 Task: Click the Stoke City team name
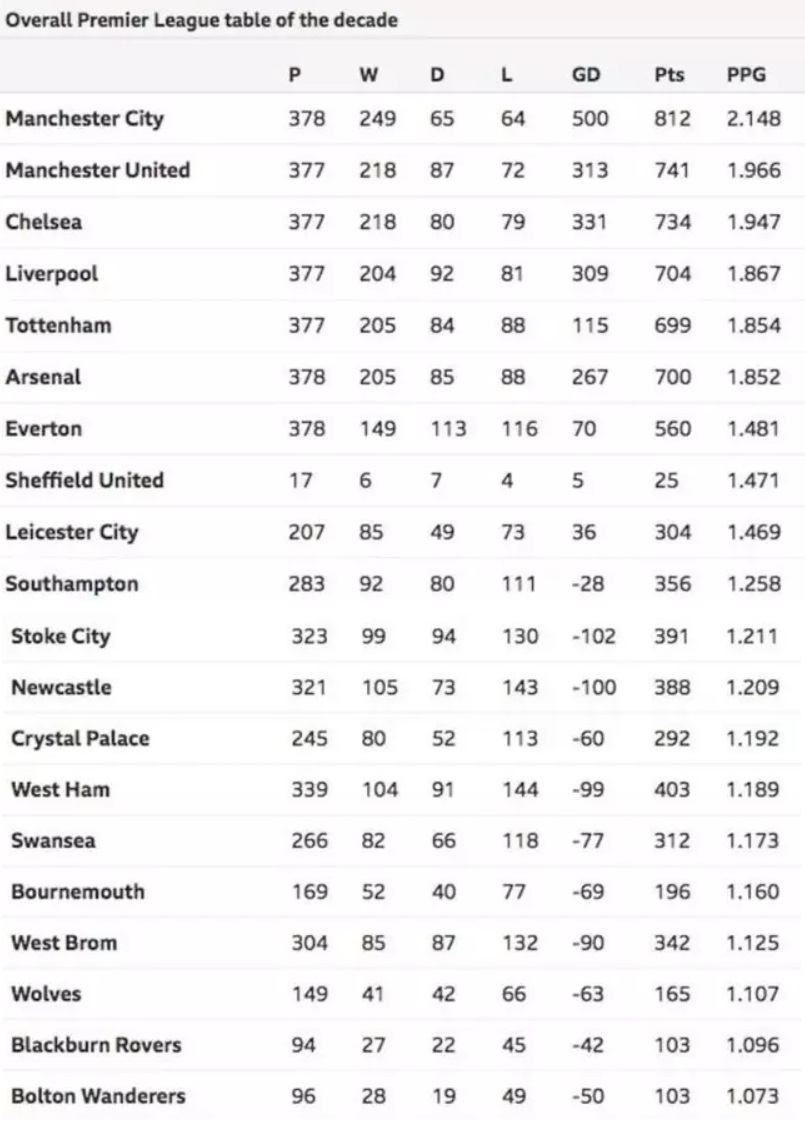61,636
